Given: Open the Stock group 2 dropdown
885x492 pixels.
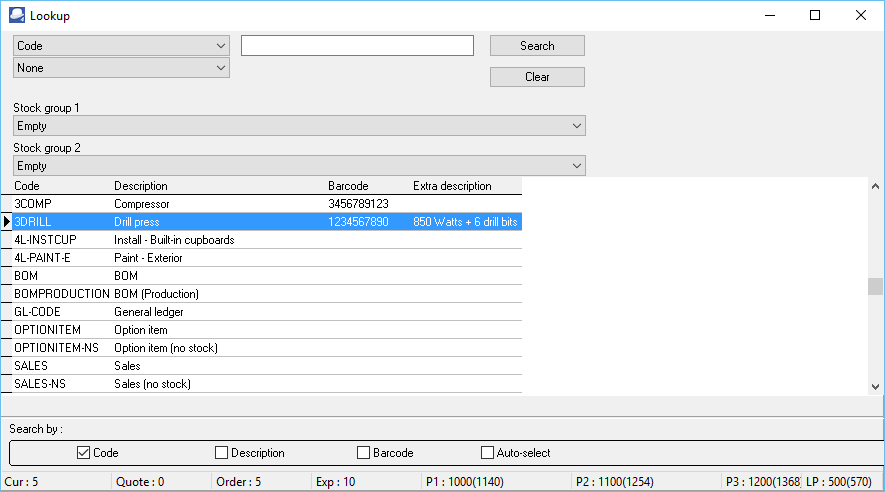Looking at the screenshot, I should pos(299,166).
